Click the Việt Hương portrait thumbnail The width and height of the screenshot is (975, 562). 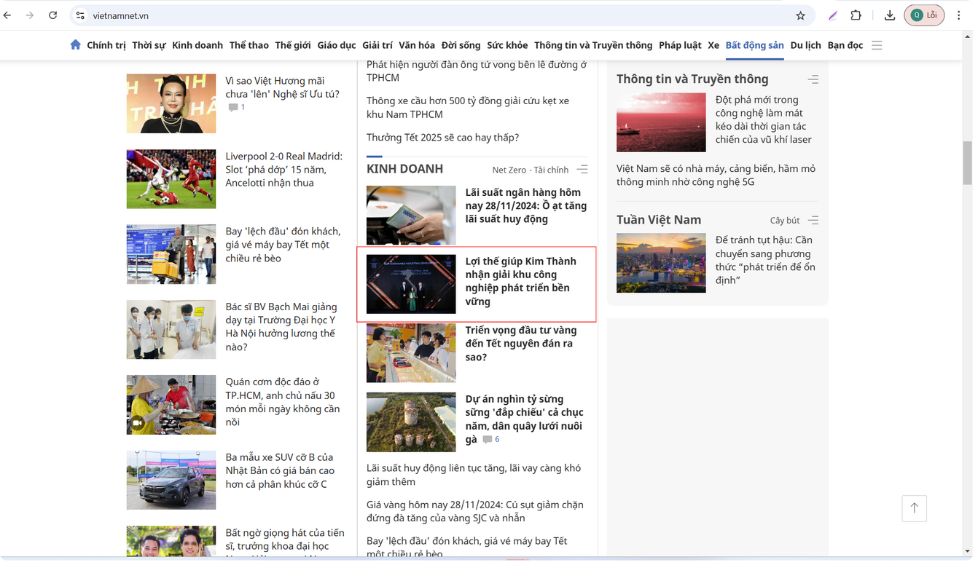(x=171, y=103)
